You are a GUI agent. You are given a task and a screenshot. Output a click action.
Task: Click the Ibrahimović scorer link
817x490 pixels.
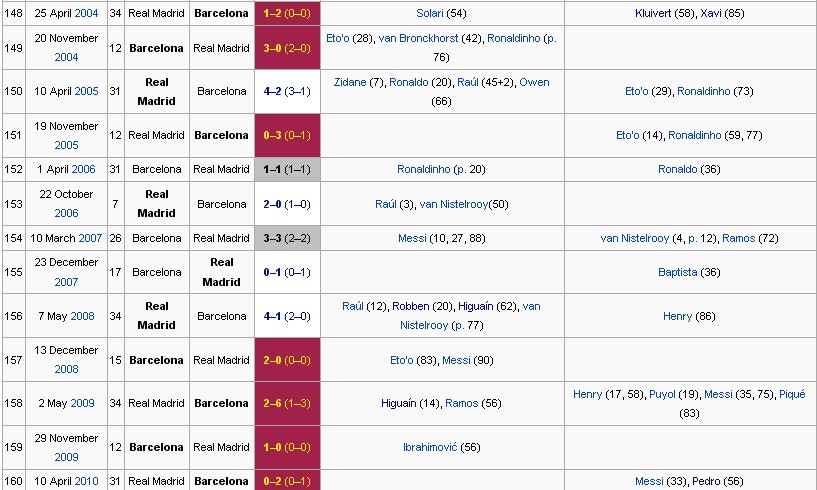[430, 447]
